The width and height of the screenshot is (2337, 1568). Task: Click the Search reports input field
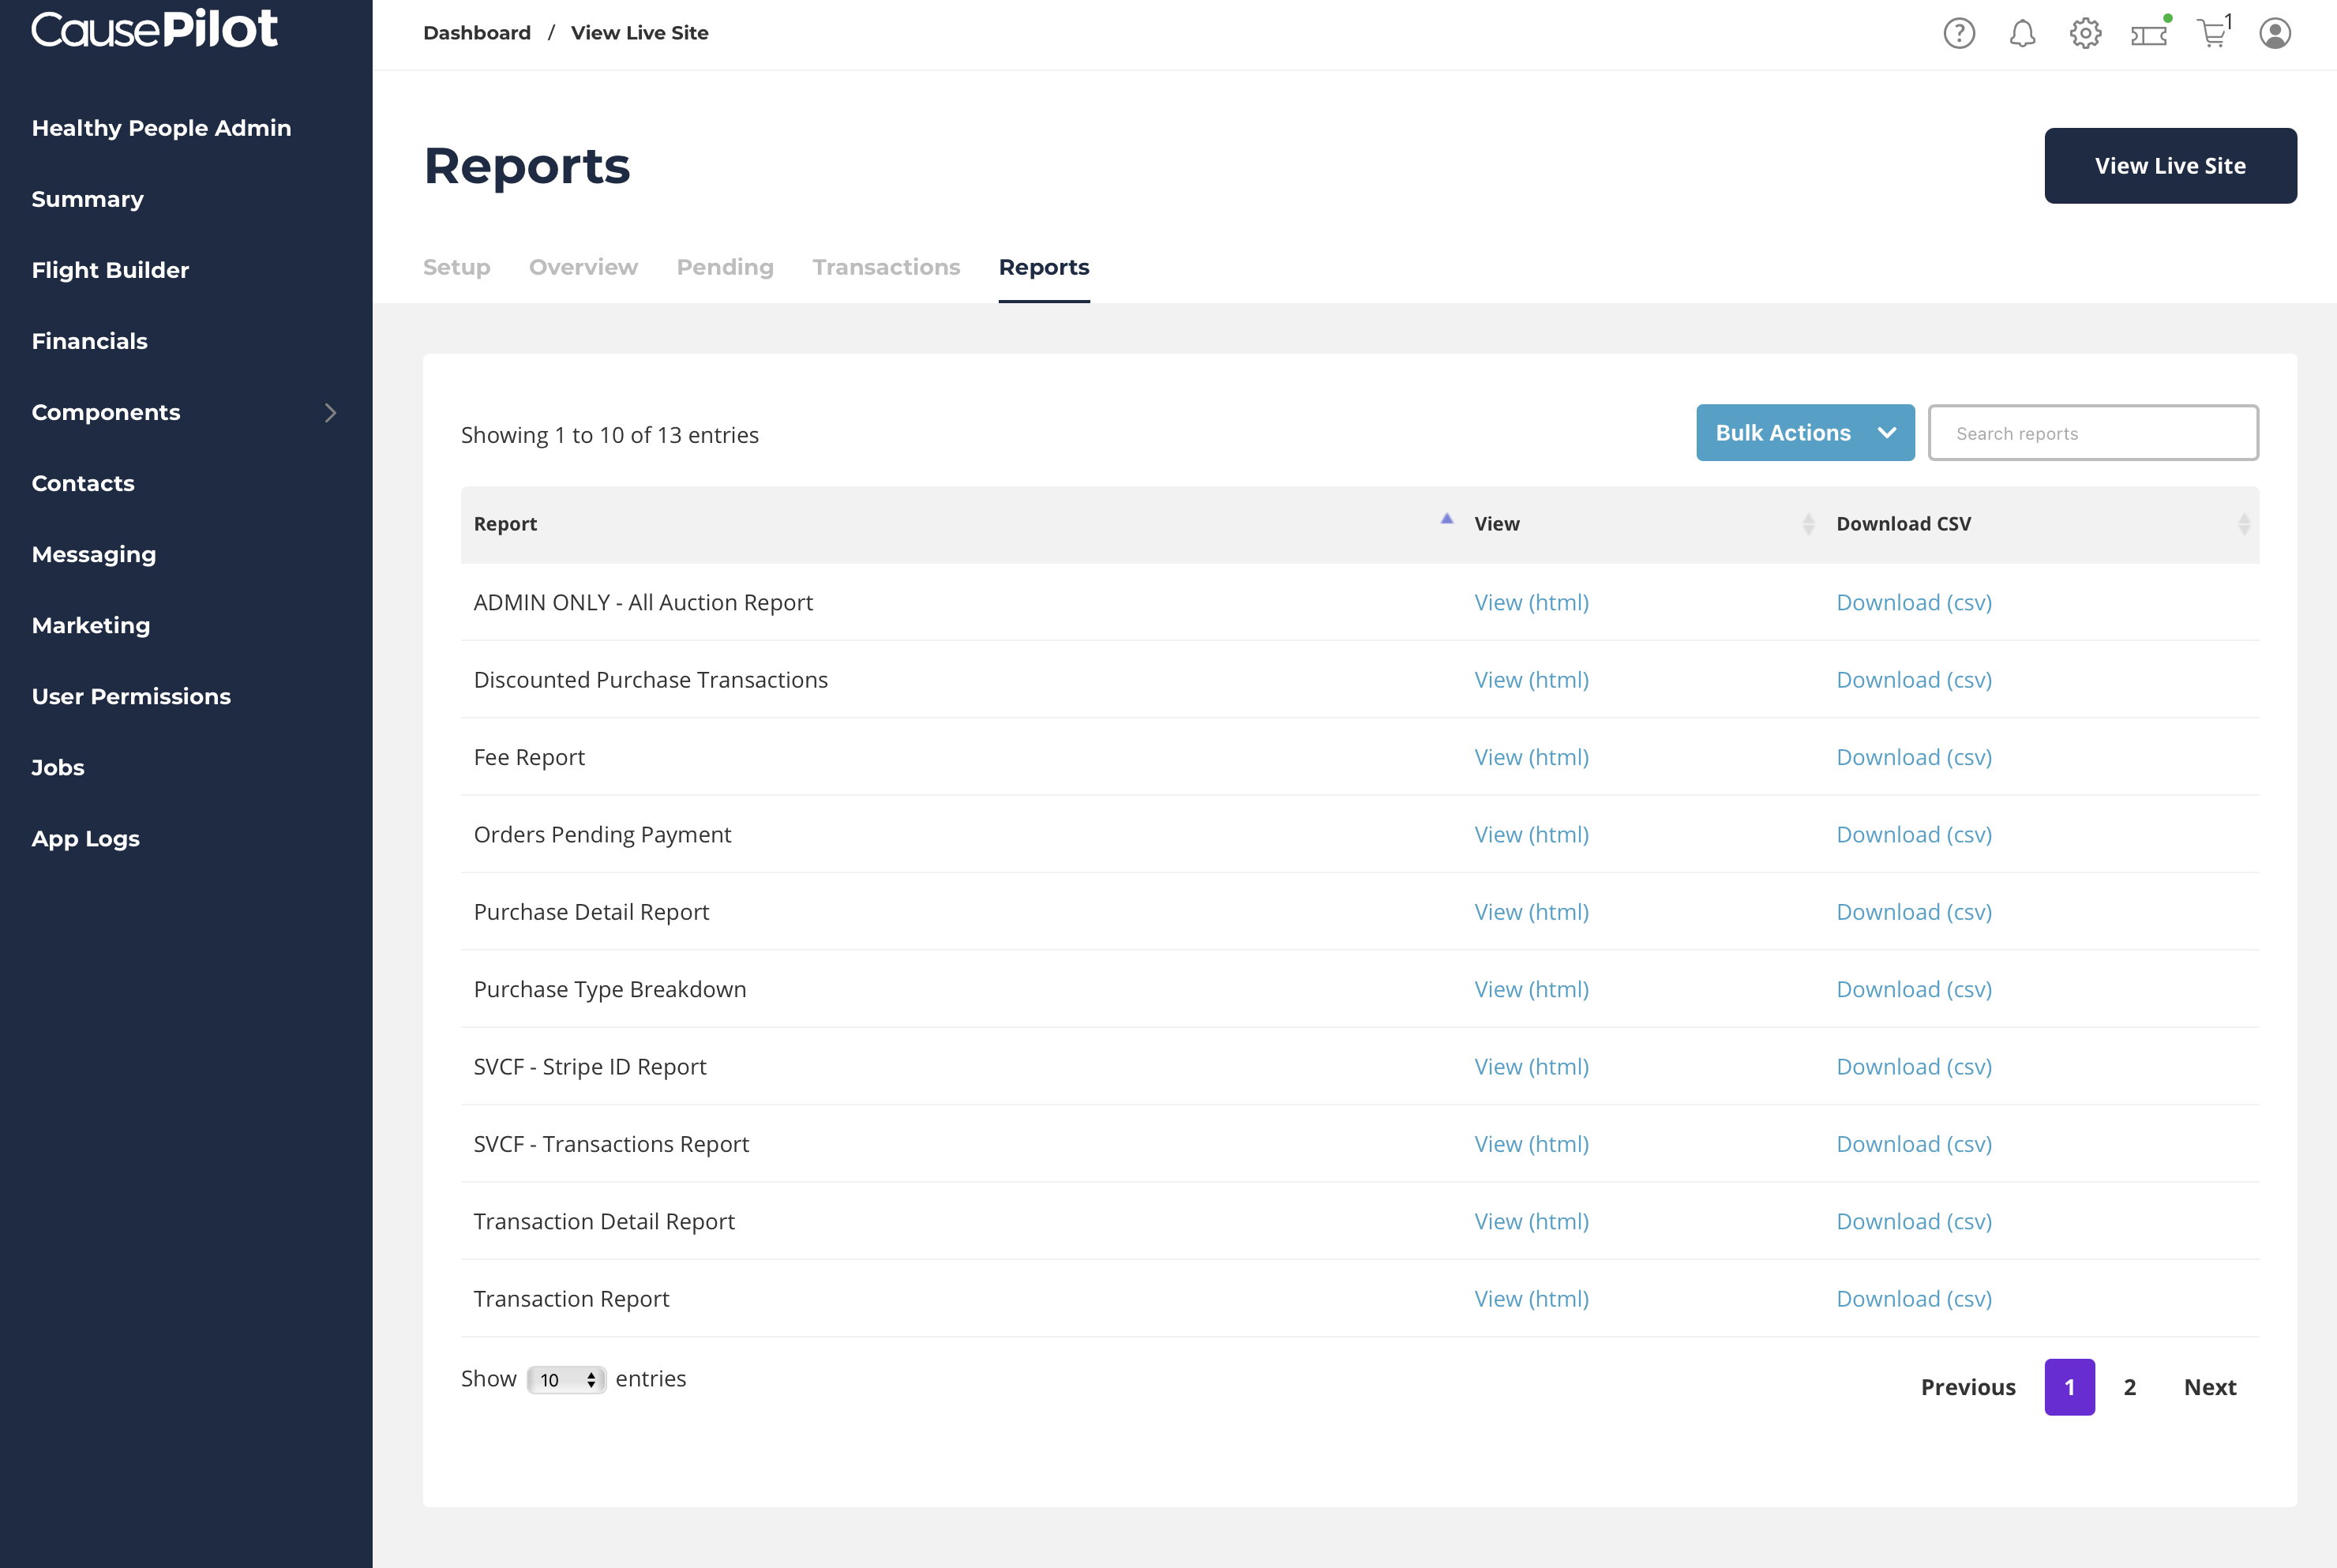pos(2092,433)
